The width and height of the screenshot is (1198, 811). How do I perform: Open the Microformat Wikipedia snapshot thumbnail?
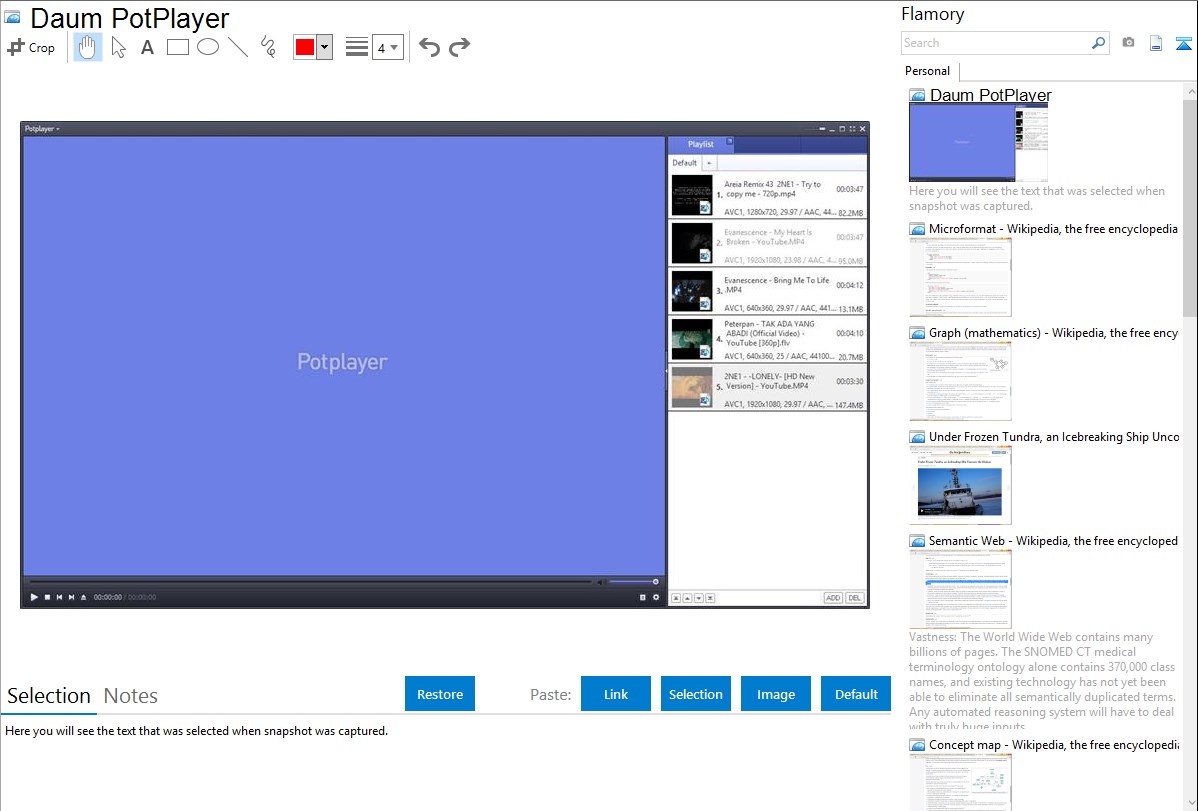tap(960, 277)
